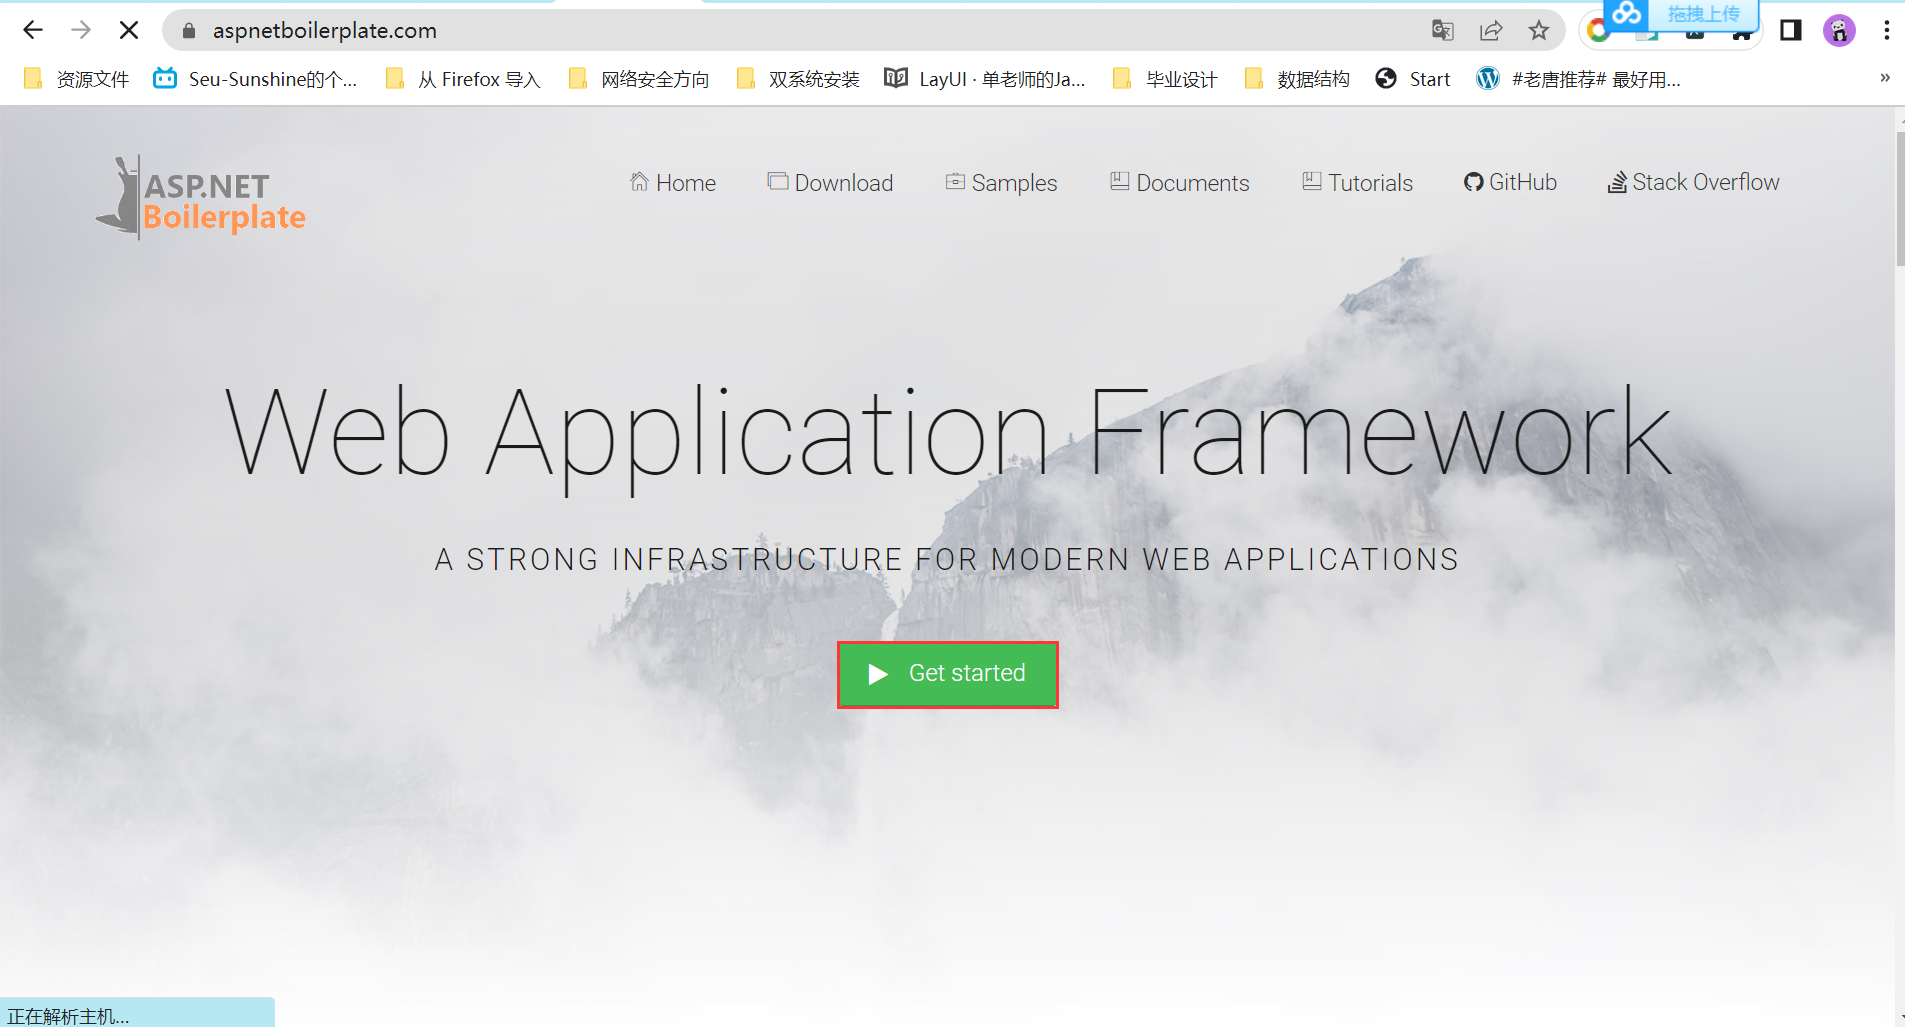1905x1027 pixels.
Task: Click the browser forward arrow
Action: point(81,30)
